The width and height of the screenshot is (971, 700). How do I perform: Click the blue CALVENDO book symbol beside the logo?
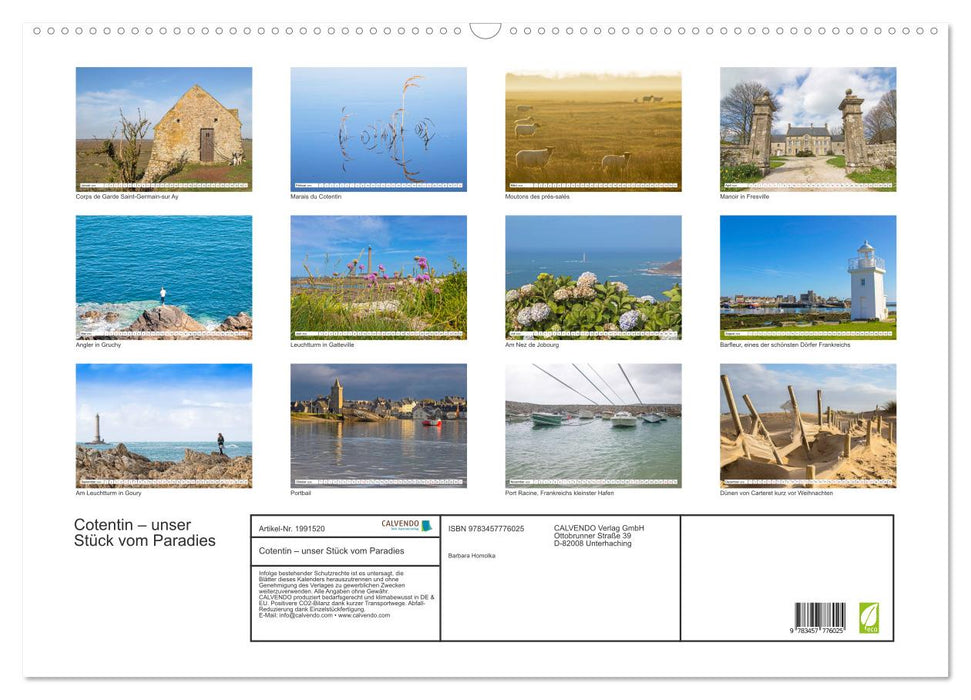pos(426,524)
